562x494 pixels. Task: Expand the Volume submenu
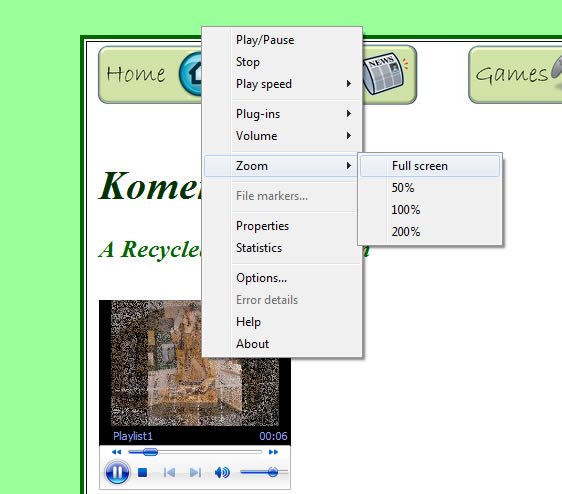pyautogui.click(x=282, y=136)
